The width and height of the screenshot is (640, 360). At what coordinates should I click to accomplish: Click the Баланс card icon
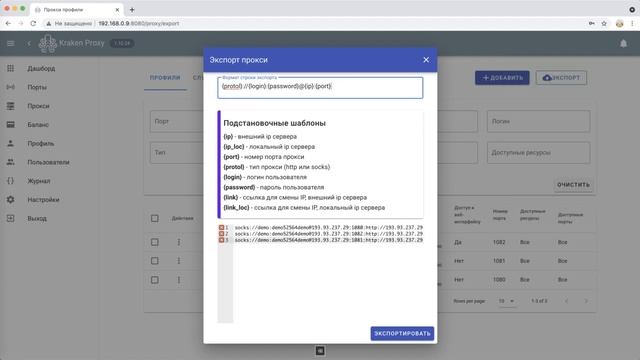click(11, 124)
